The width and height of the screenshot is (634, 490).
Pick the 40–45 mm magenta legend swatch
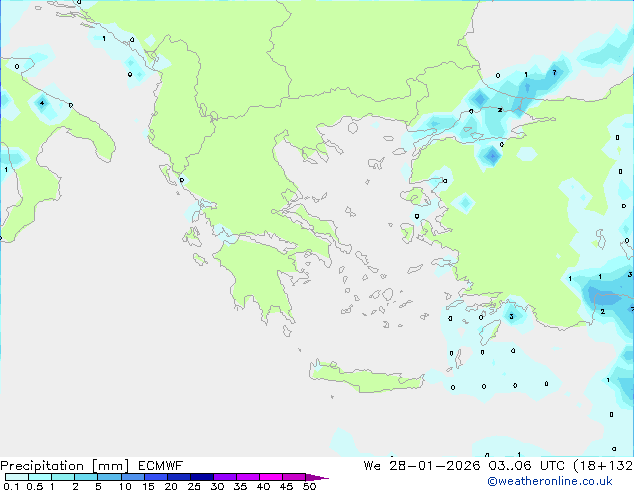[271, 477]
